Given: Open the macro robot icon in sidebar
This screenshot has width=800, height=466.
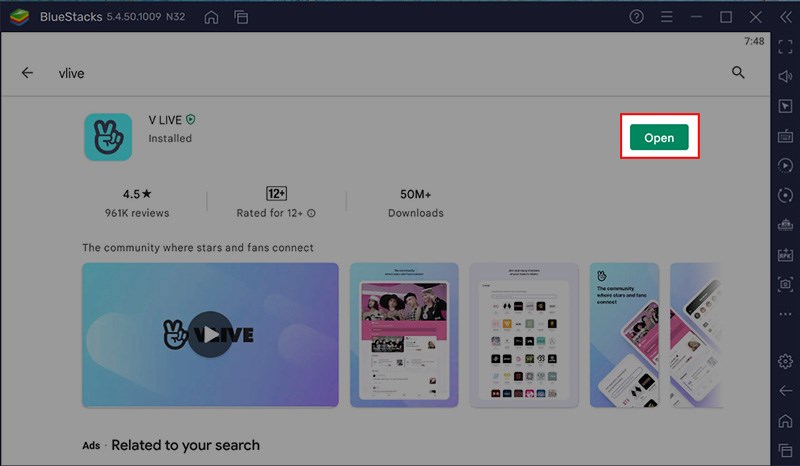Looking at the screenshot, I should (x=785, y=225).
